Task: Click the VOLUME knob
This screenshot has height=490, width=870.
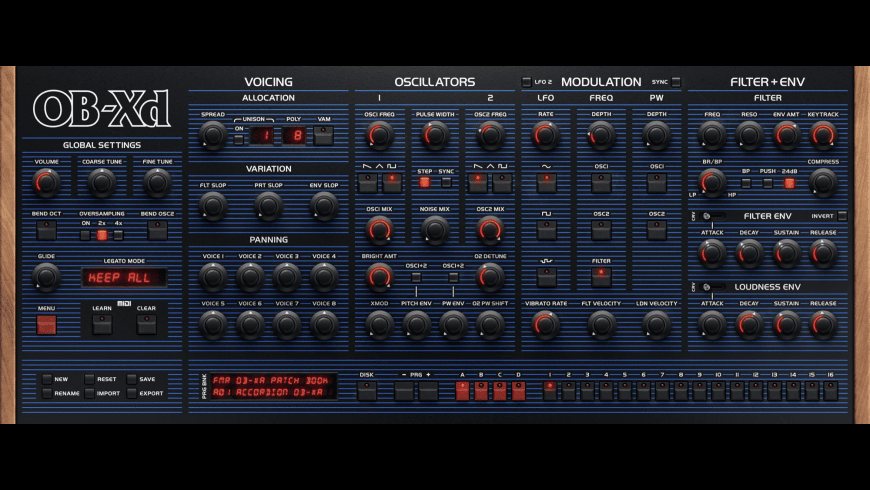Action: click(47, 183)
